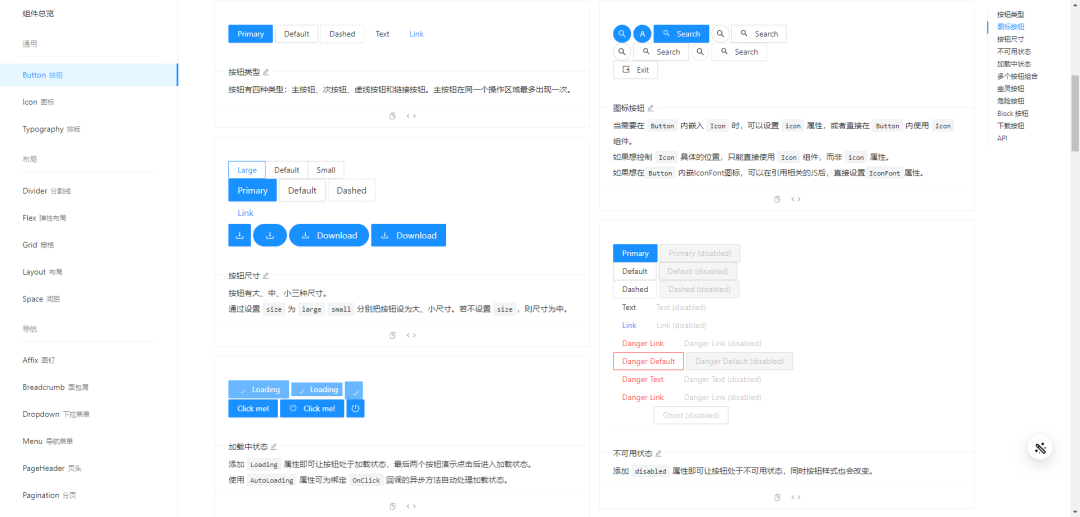This screenshot has width=1080, height=517.
Task: Click the Text button in 按钮类型 card
Action: [382, 34]
